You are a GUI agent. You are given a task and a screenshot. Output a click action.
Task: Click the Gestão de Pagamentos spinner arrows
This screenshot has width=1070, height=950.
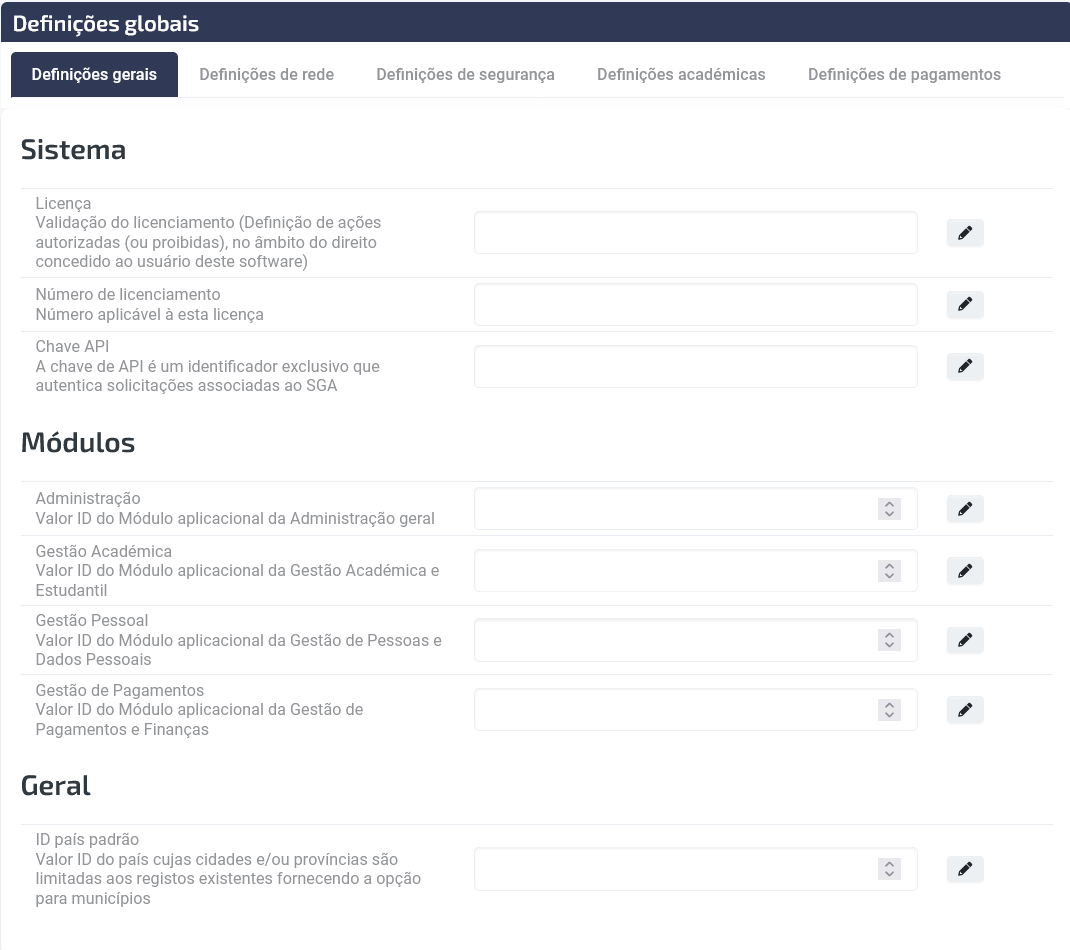tap(889, 710)
